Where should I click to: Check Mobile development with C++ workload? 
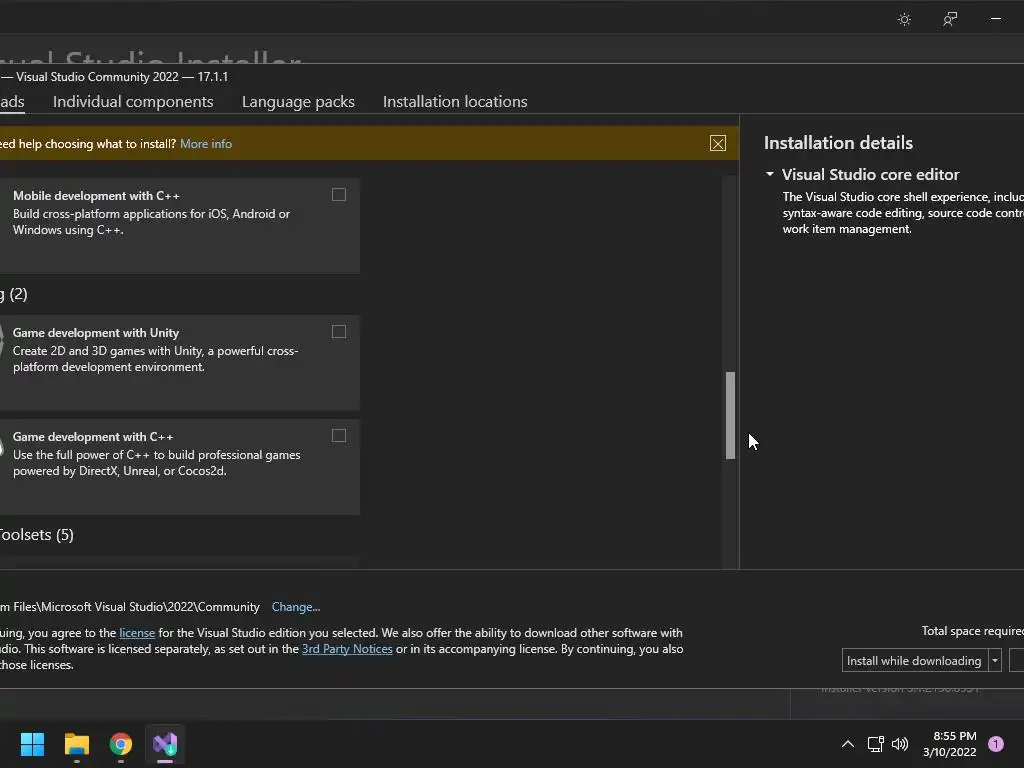coord(339,195)
